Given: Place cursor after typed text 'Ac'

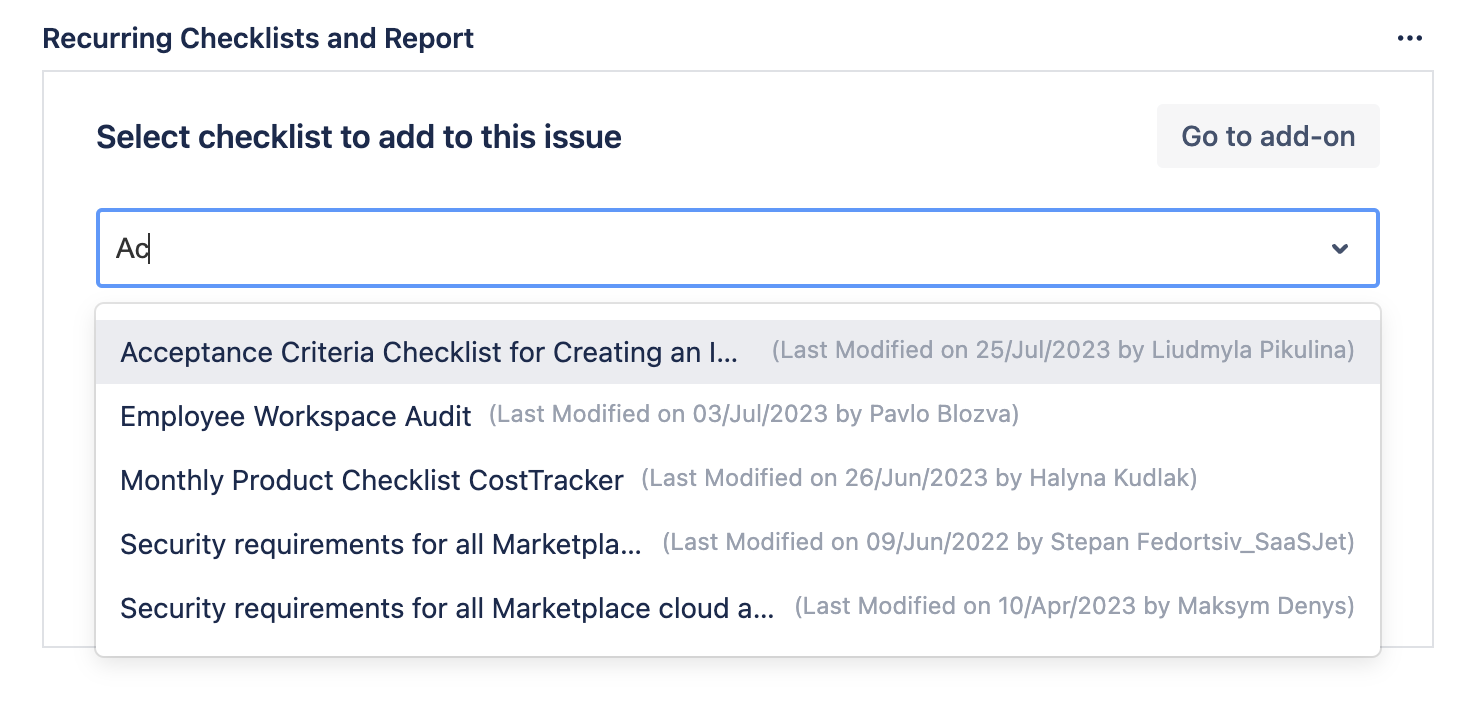Looking at the screenshot, I should pyautogui.click(x=150, y=248).
